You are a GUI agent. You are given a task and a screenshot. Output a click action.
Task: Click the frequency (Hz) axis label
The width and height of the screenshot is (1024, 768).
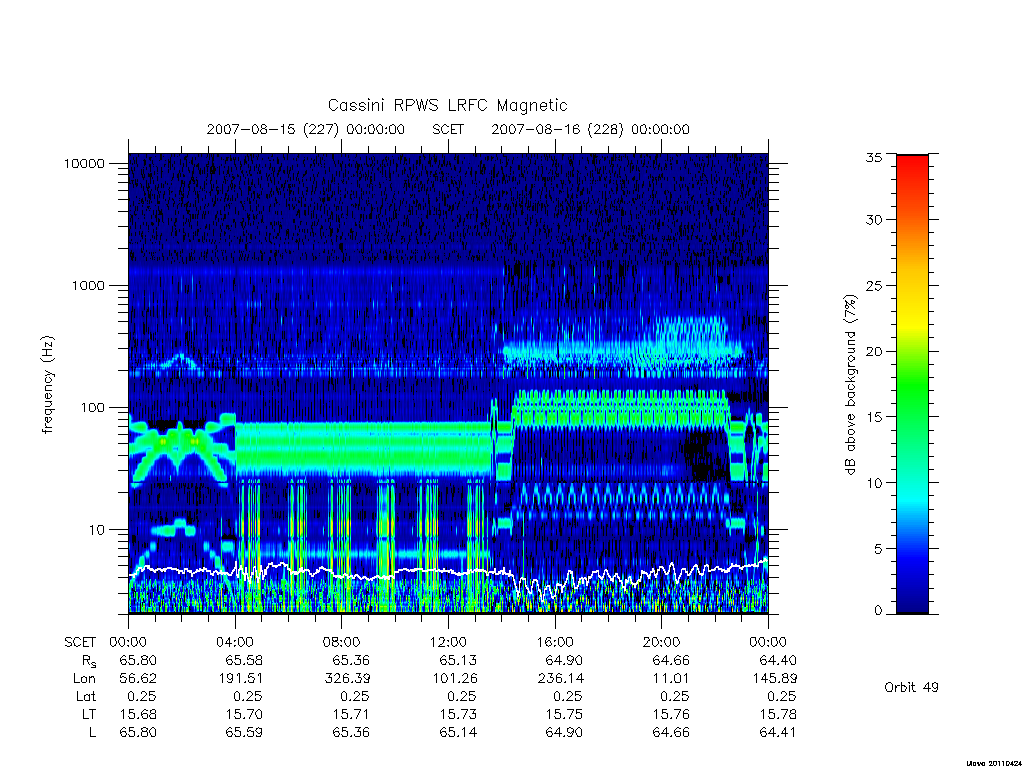coord(48,385)
